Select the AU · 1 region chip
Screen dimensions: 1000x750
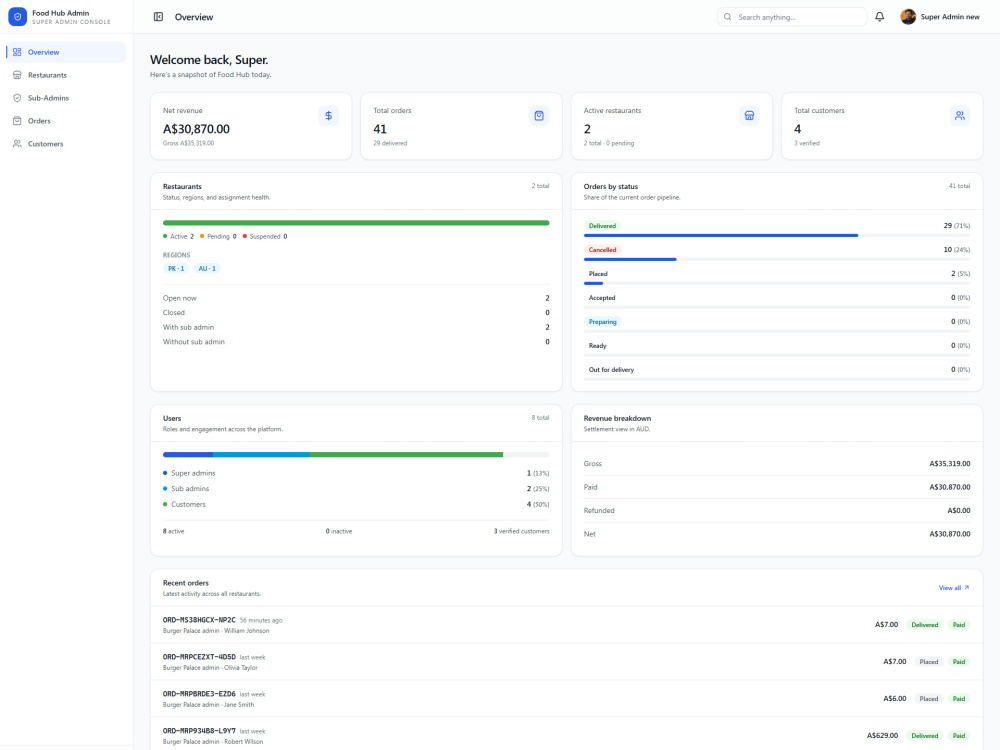point(207,268)
